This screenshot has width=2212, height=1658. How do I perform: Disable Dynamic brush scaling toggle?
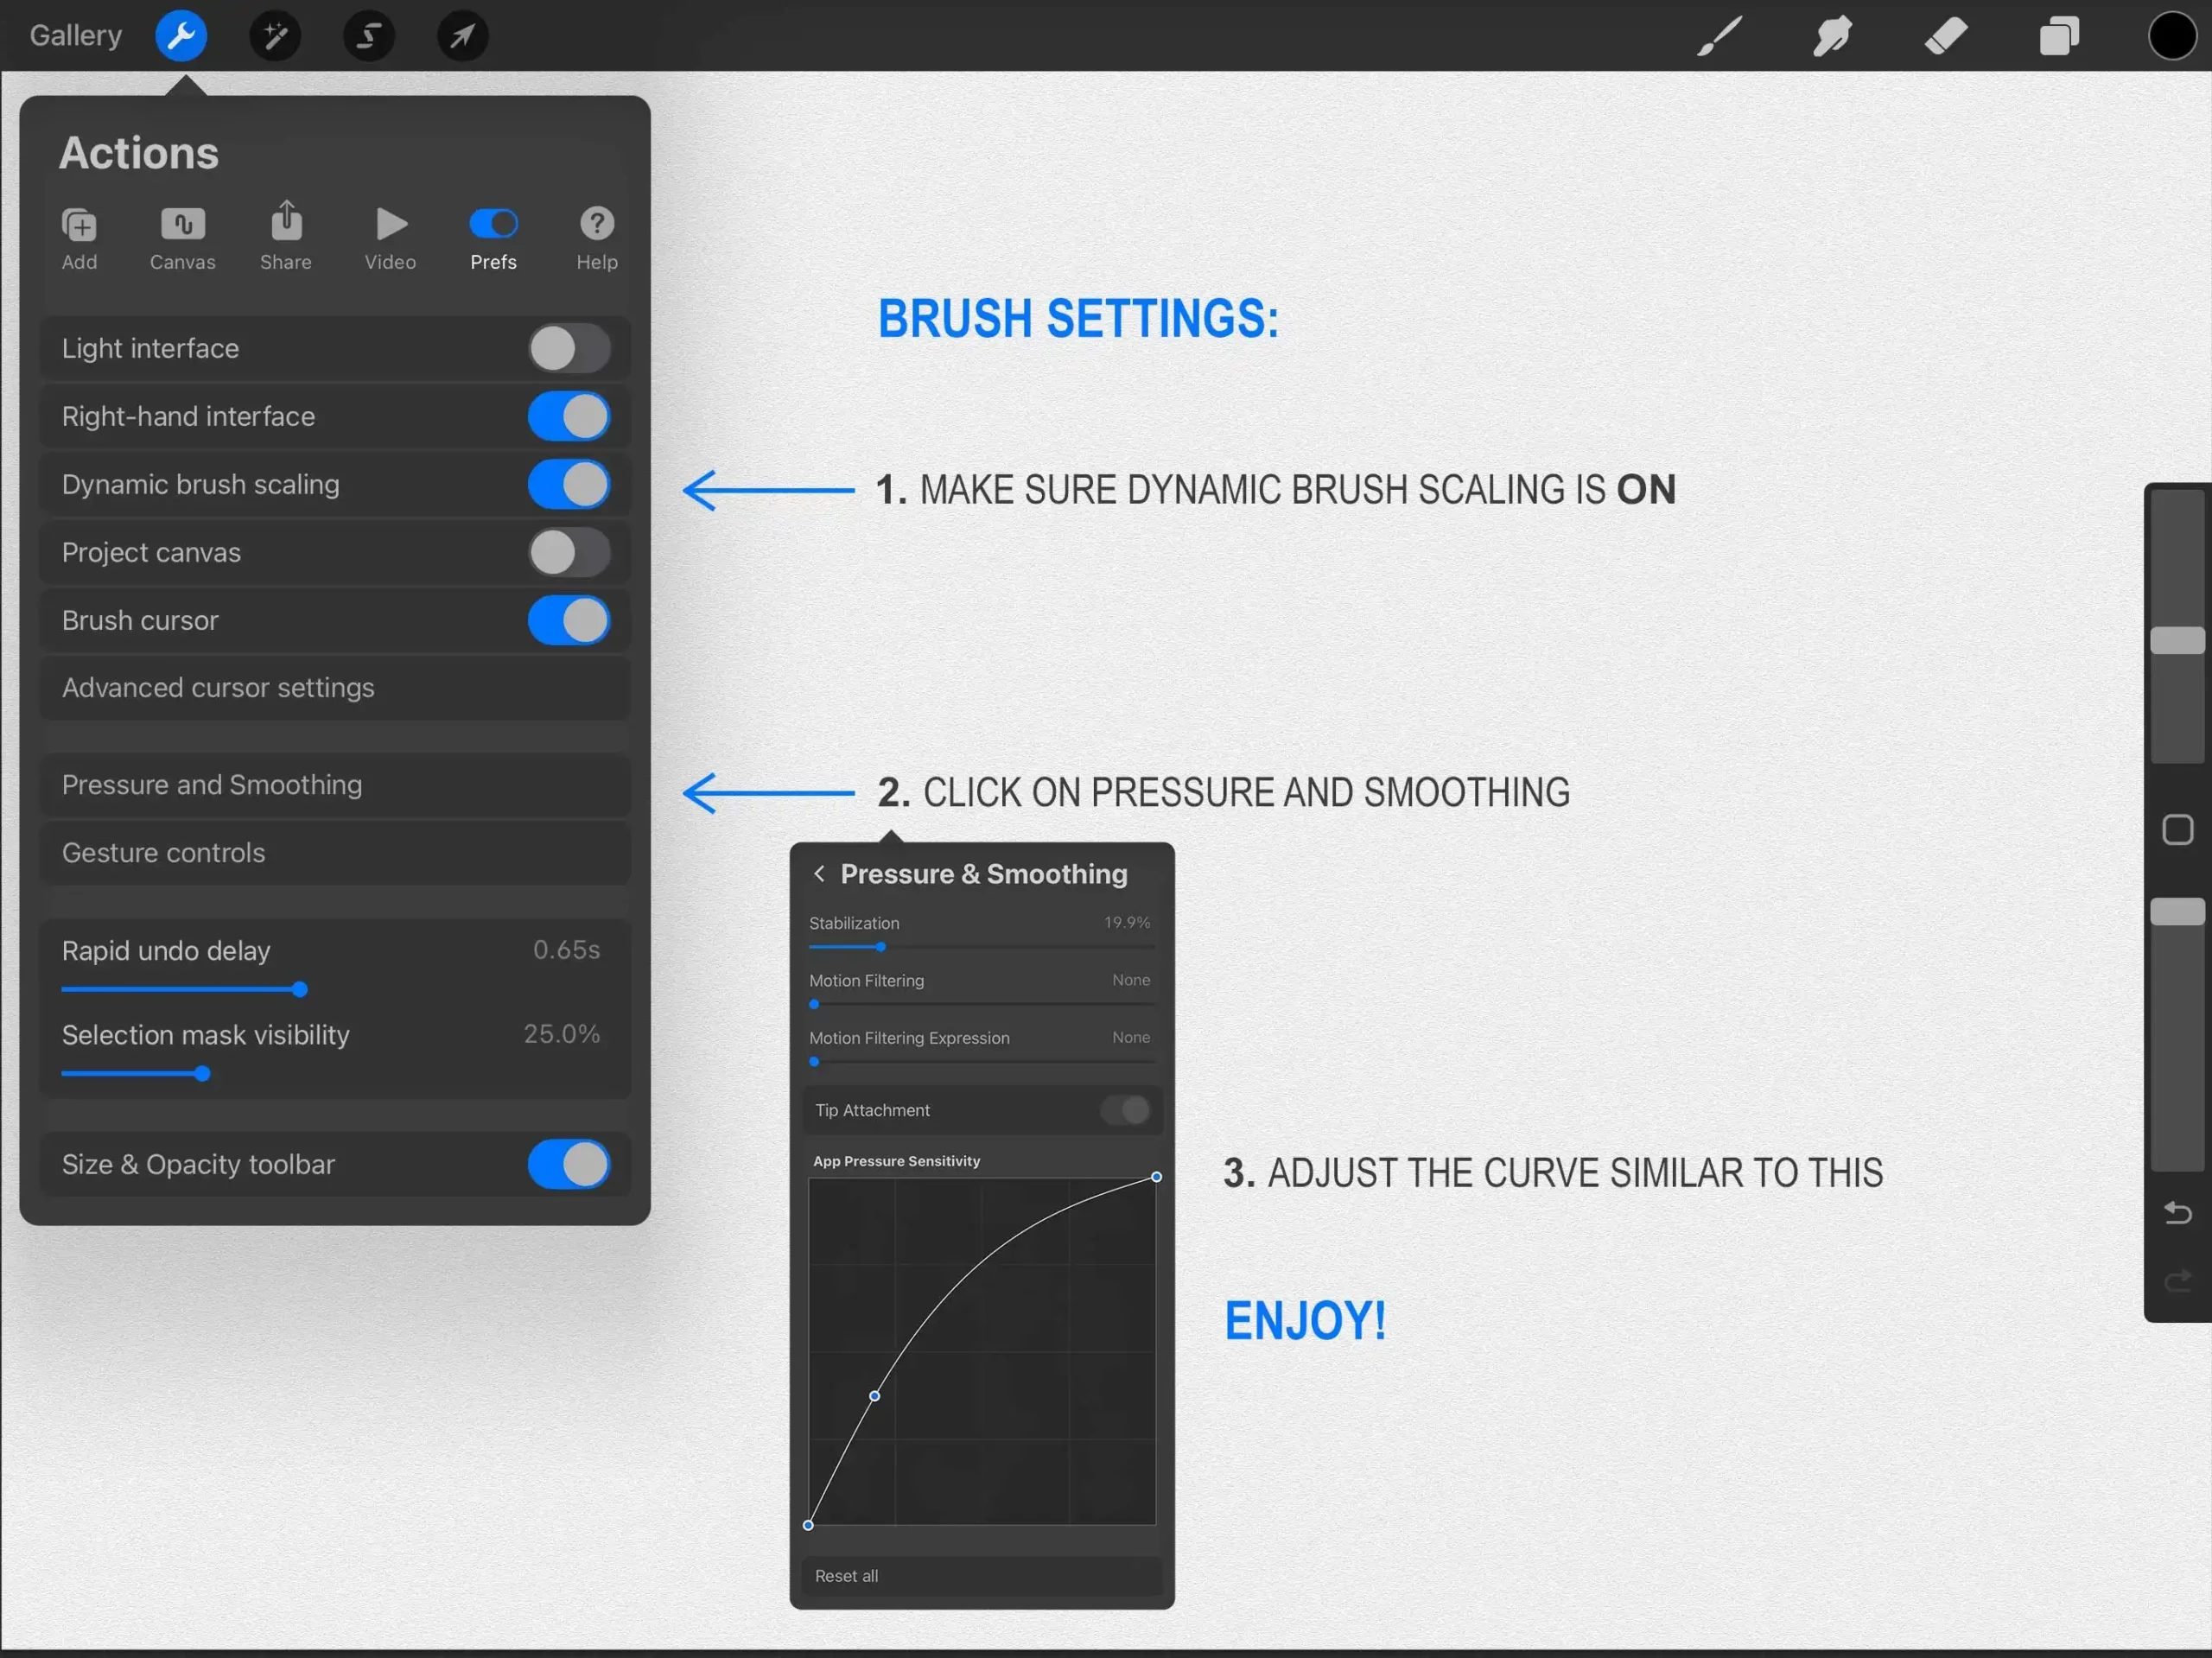pos(569,484)
